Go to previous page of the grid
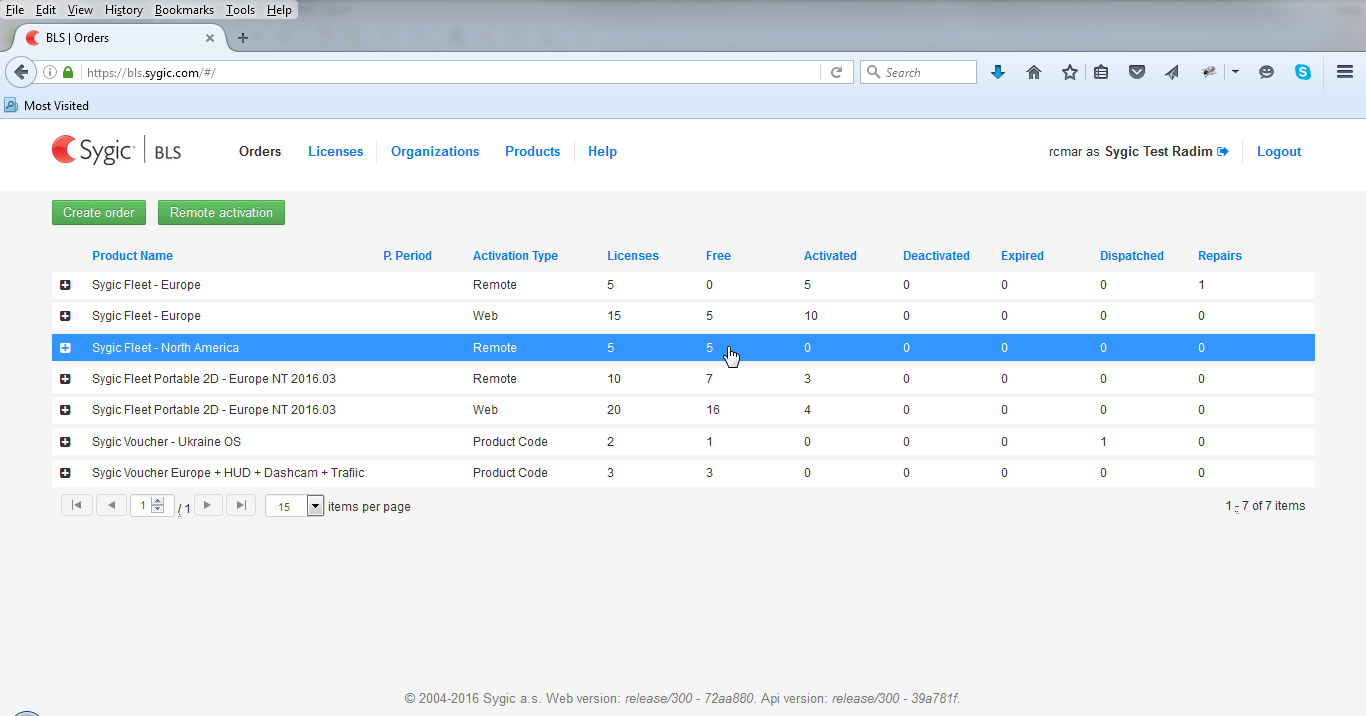Screen dimensions: 1366x716 click(111, 505)
